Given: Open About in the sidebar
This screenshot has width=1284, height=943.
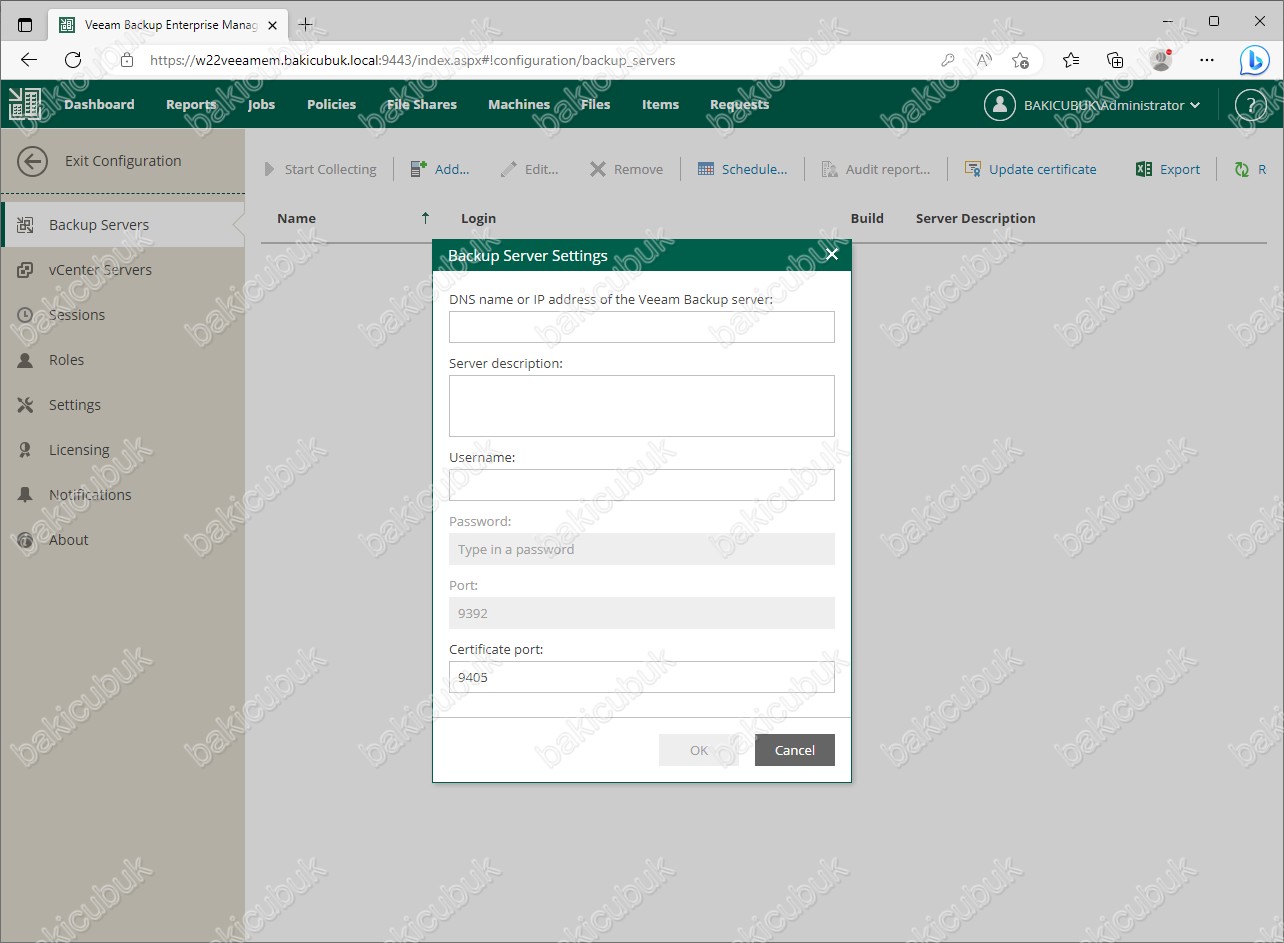Looking at the screenshot, I should pos(122,540).
